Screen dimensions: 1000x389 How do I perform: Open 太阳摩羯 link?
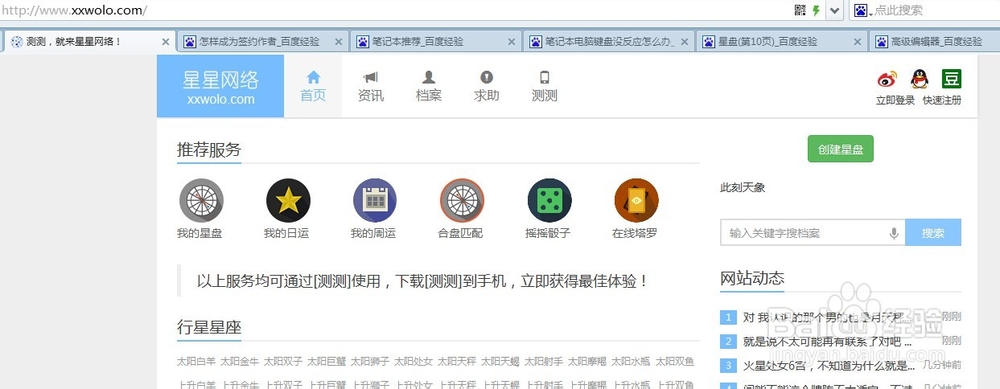587,362
